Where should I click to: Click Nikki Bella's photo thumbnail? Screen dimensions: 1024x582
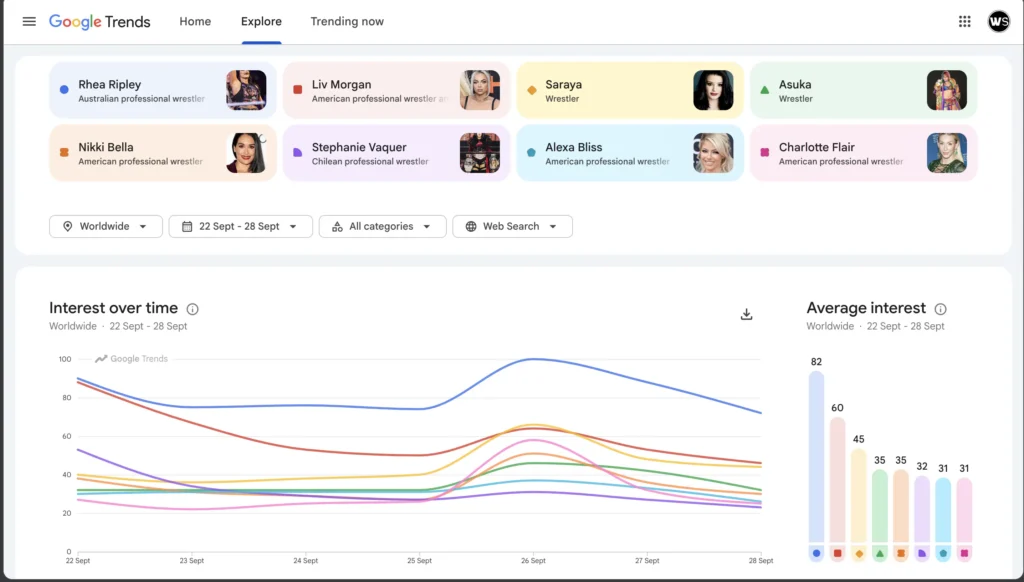coord(246,153)
